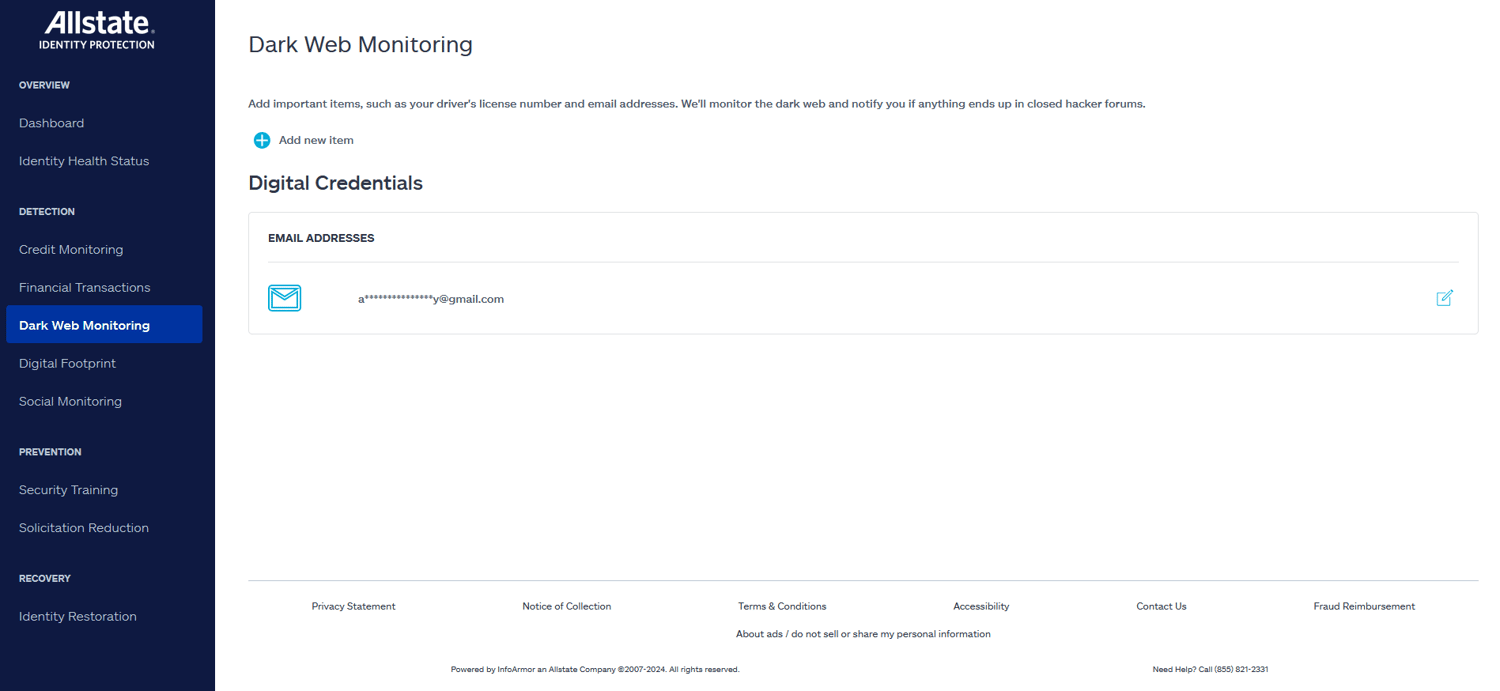The height and width of the screenshot is (691, 1500).
Task: Click the plus icon for Add new item
Action: click(261, 140)
